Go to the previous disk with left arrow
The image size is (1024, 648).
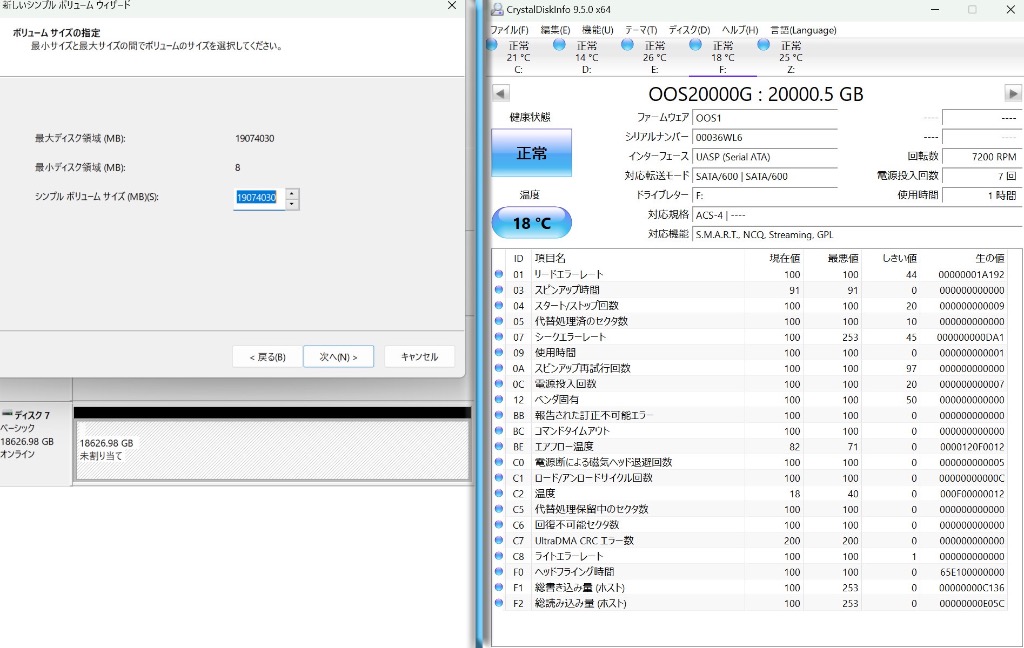click(501, 93)
